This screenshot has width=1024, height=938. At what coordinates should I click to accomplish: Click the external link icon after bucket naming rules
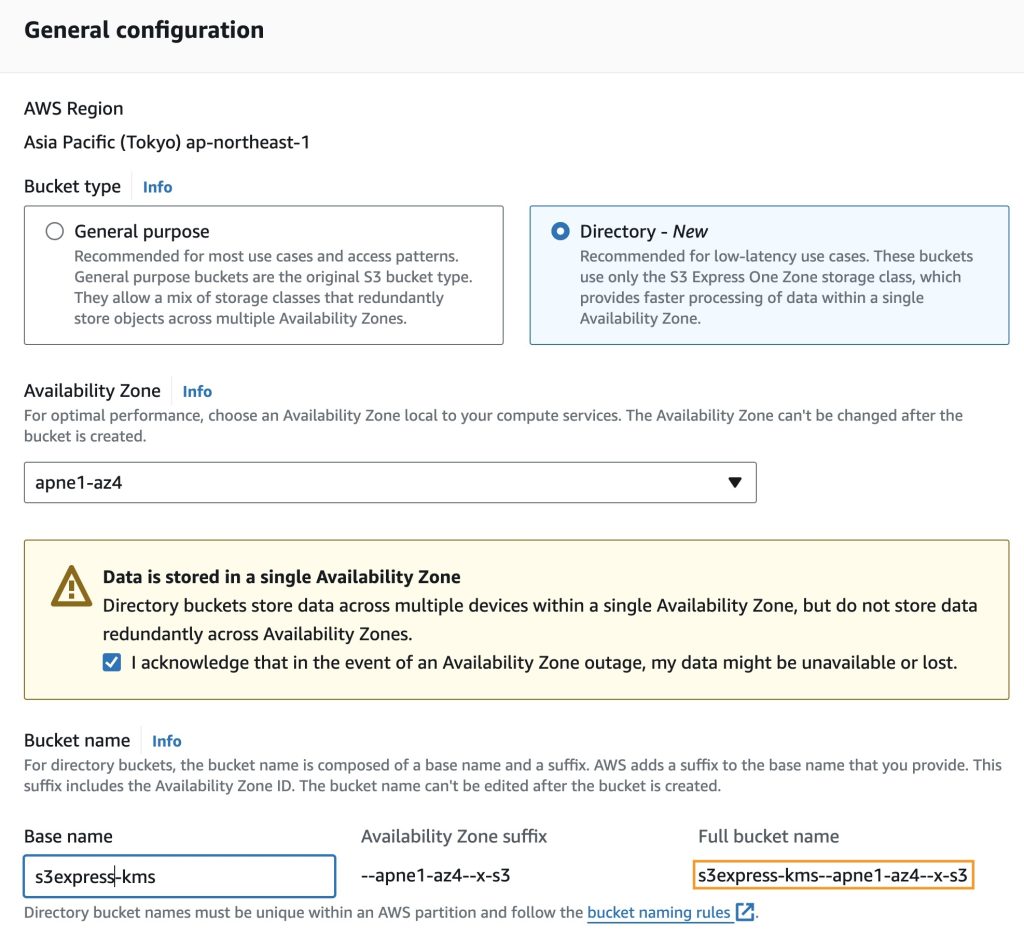(x=745, y=912)
